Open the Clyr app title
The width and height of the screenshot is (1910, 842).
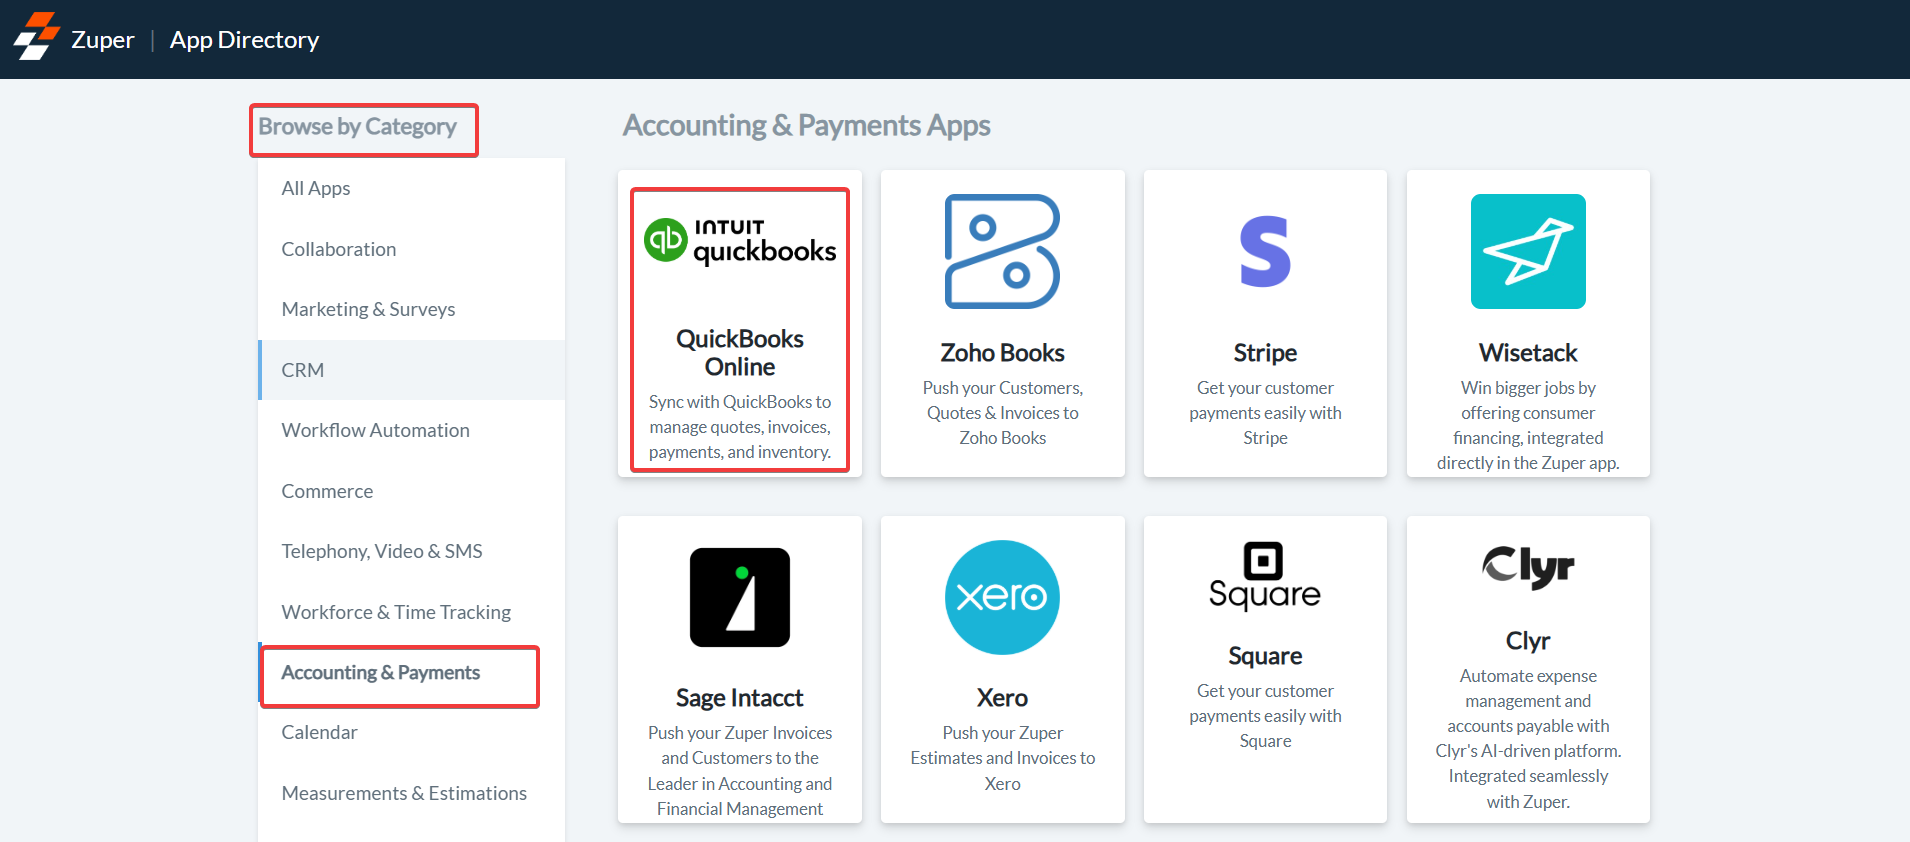[1528, 641]
